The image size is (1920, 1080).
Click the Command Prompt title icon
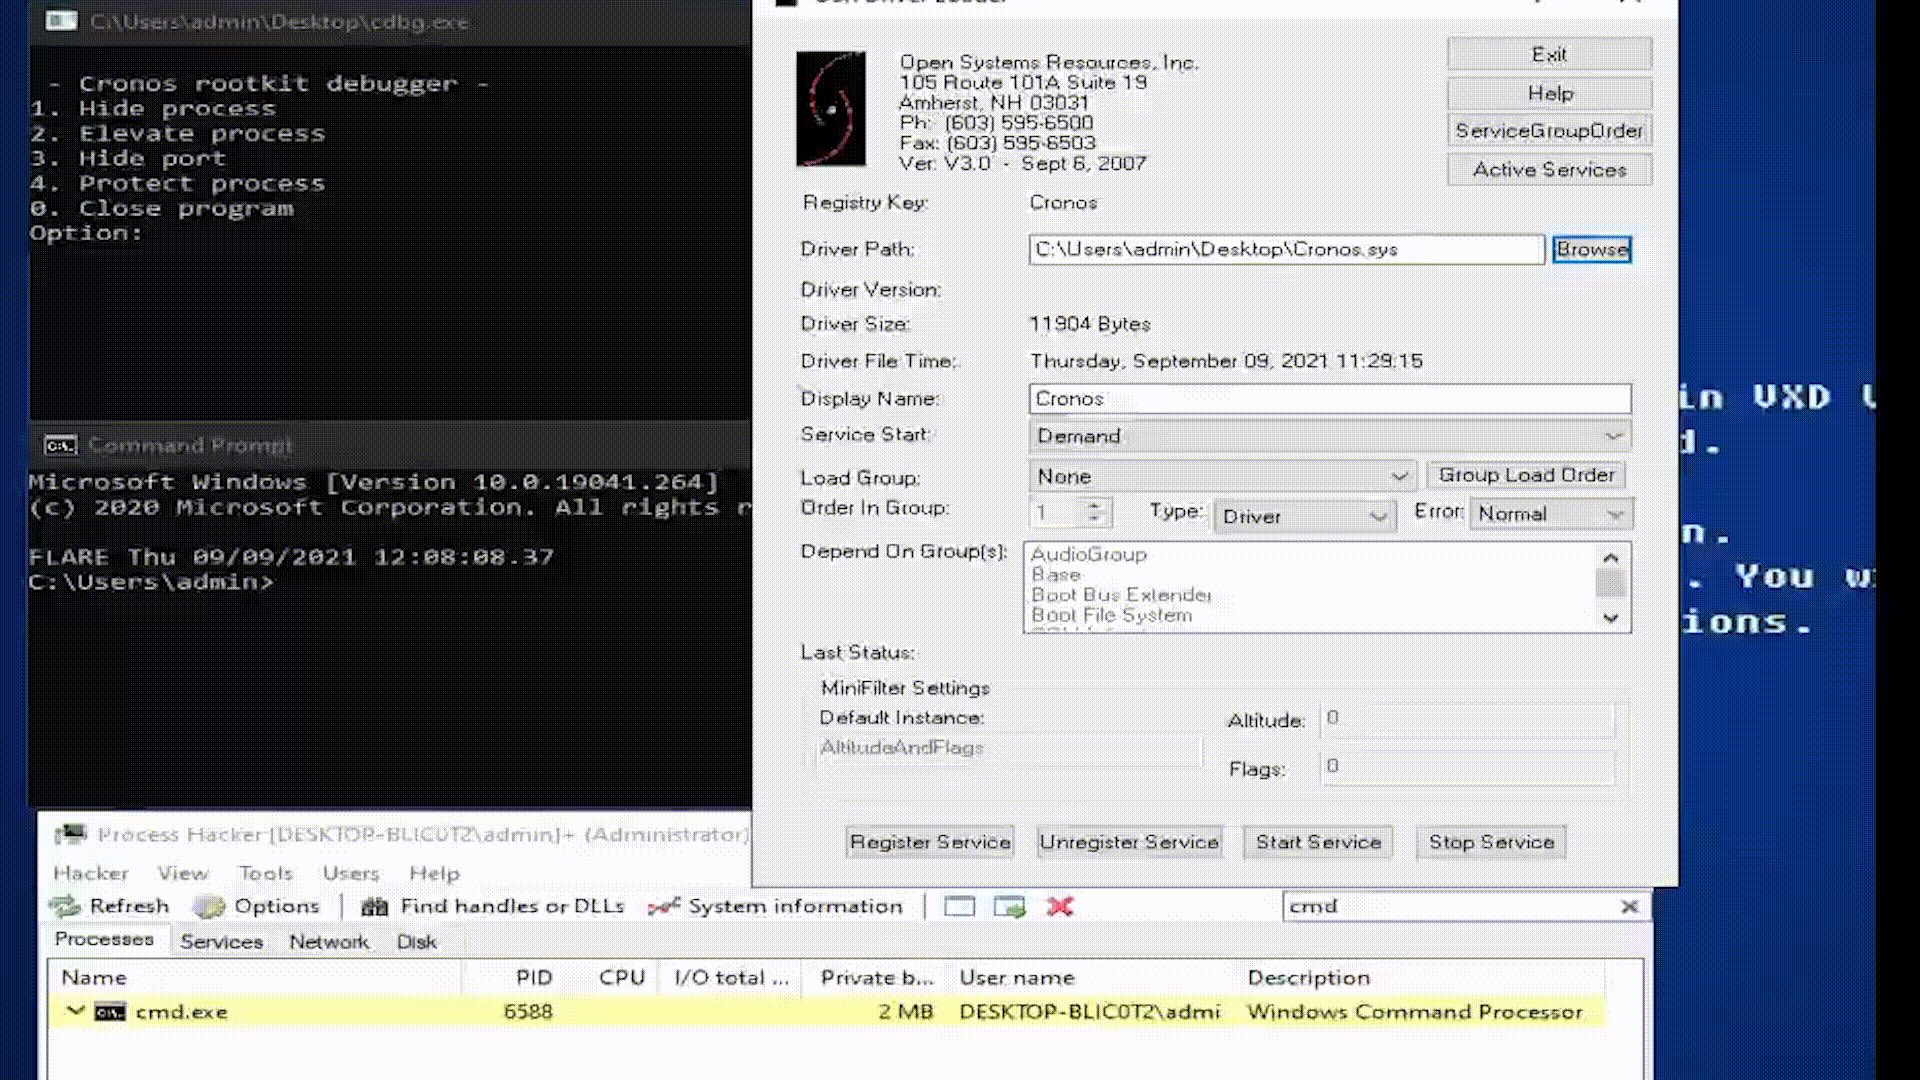click(60, 445)
